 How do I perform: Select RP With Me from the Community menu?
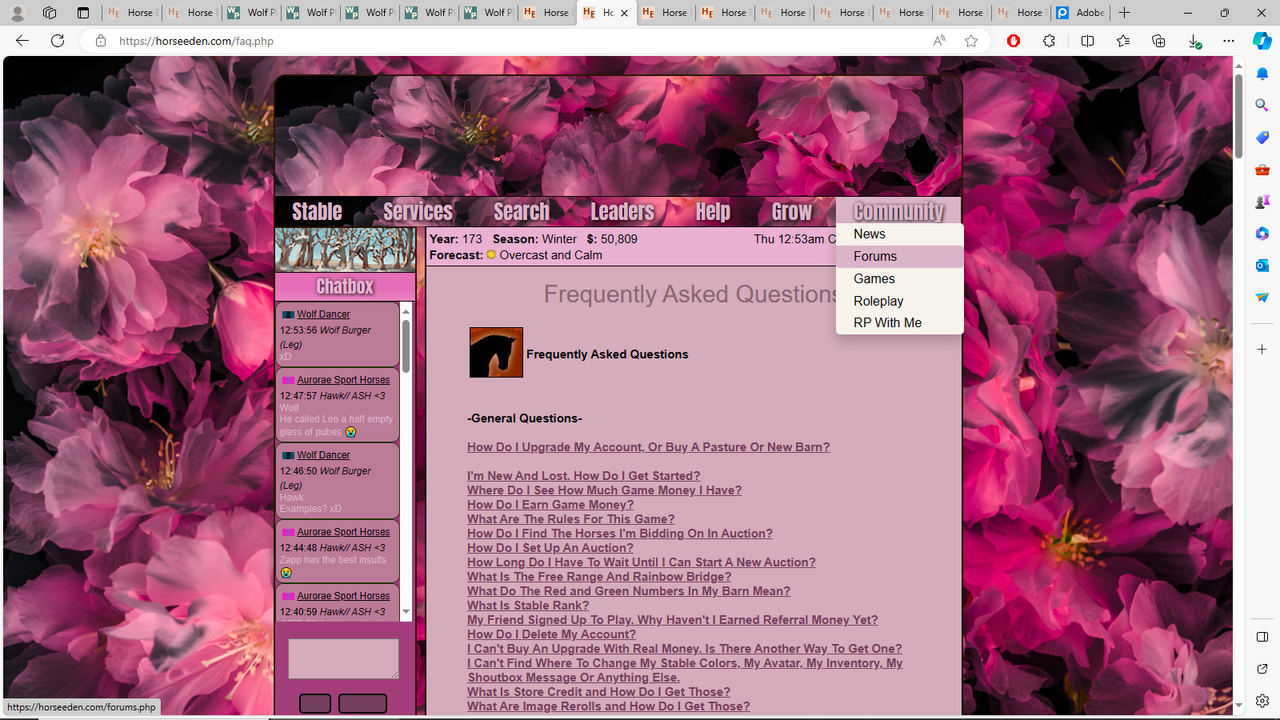pyautogui.click(x=887, y=322)
